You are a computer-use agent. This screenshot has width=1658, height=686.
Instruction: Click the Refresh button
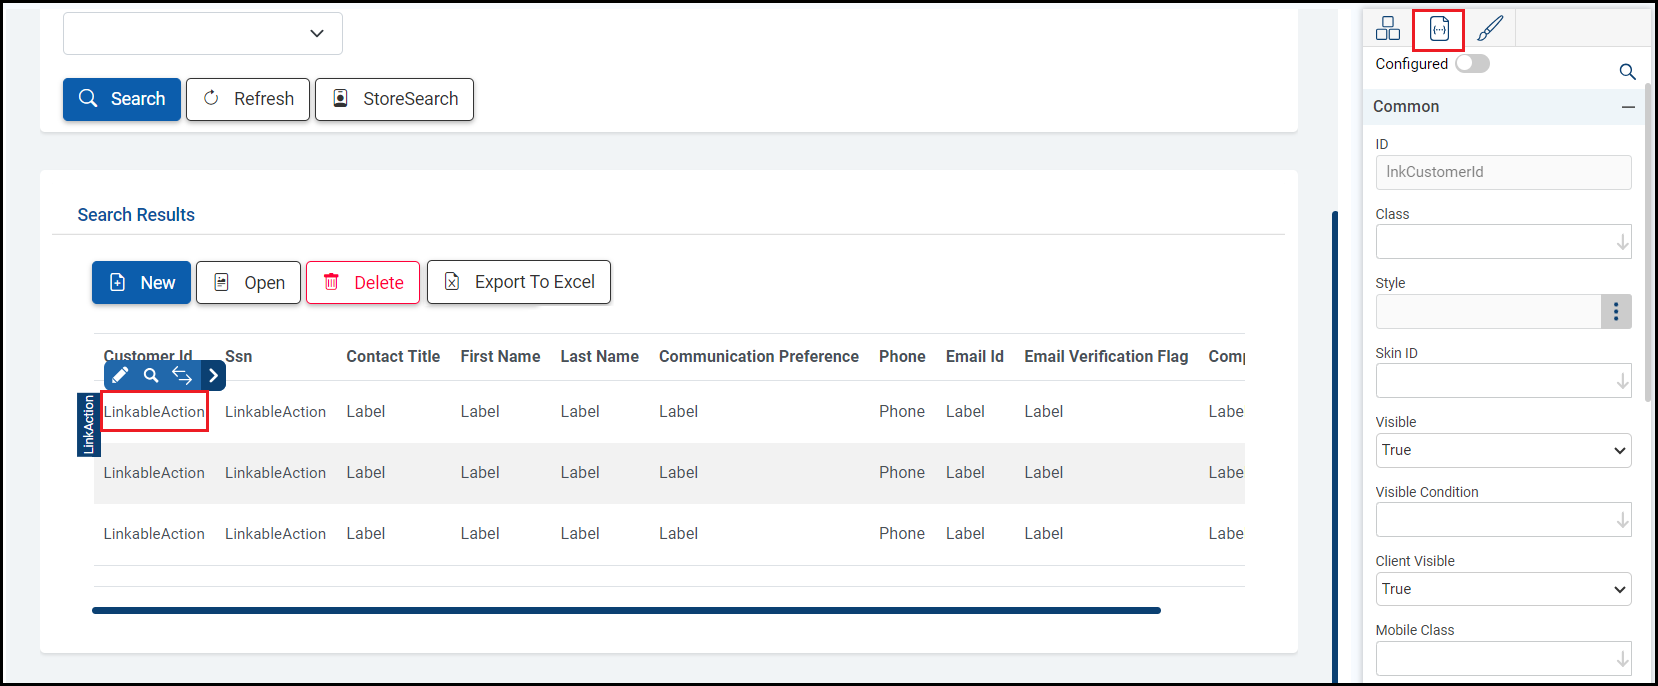pyautogui.click(x=248, y=99)
